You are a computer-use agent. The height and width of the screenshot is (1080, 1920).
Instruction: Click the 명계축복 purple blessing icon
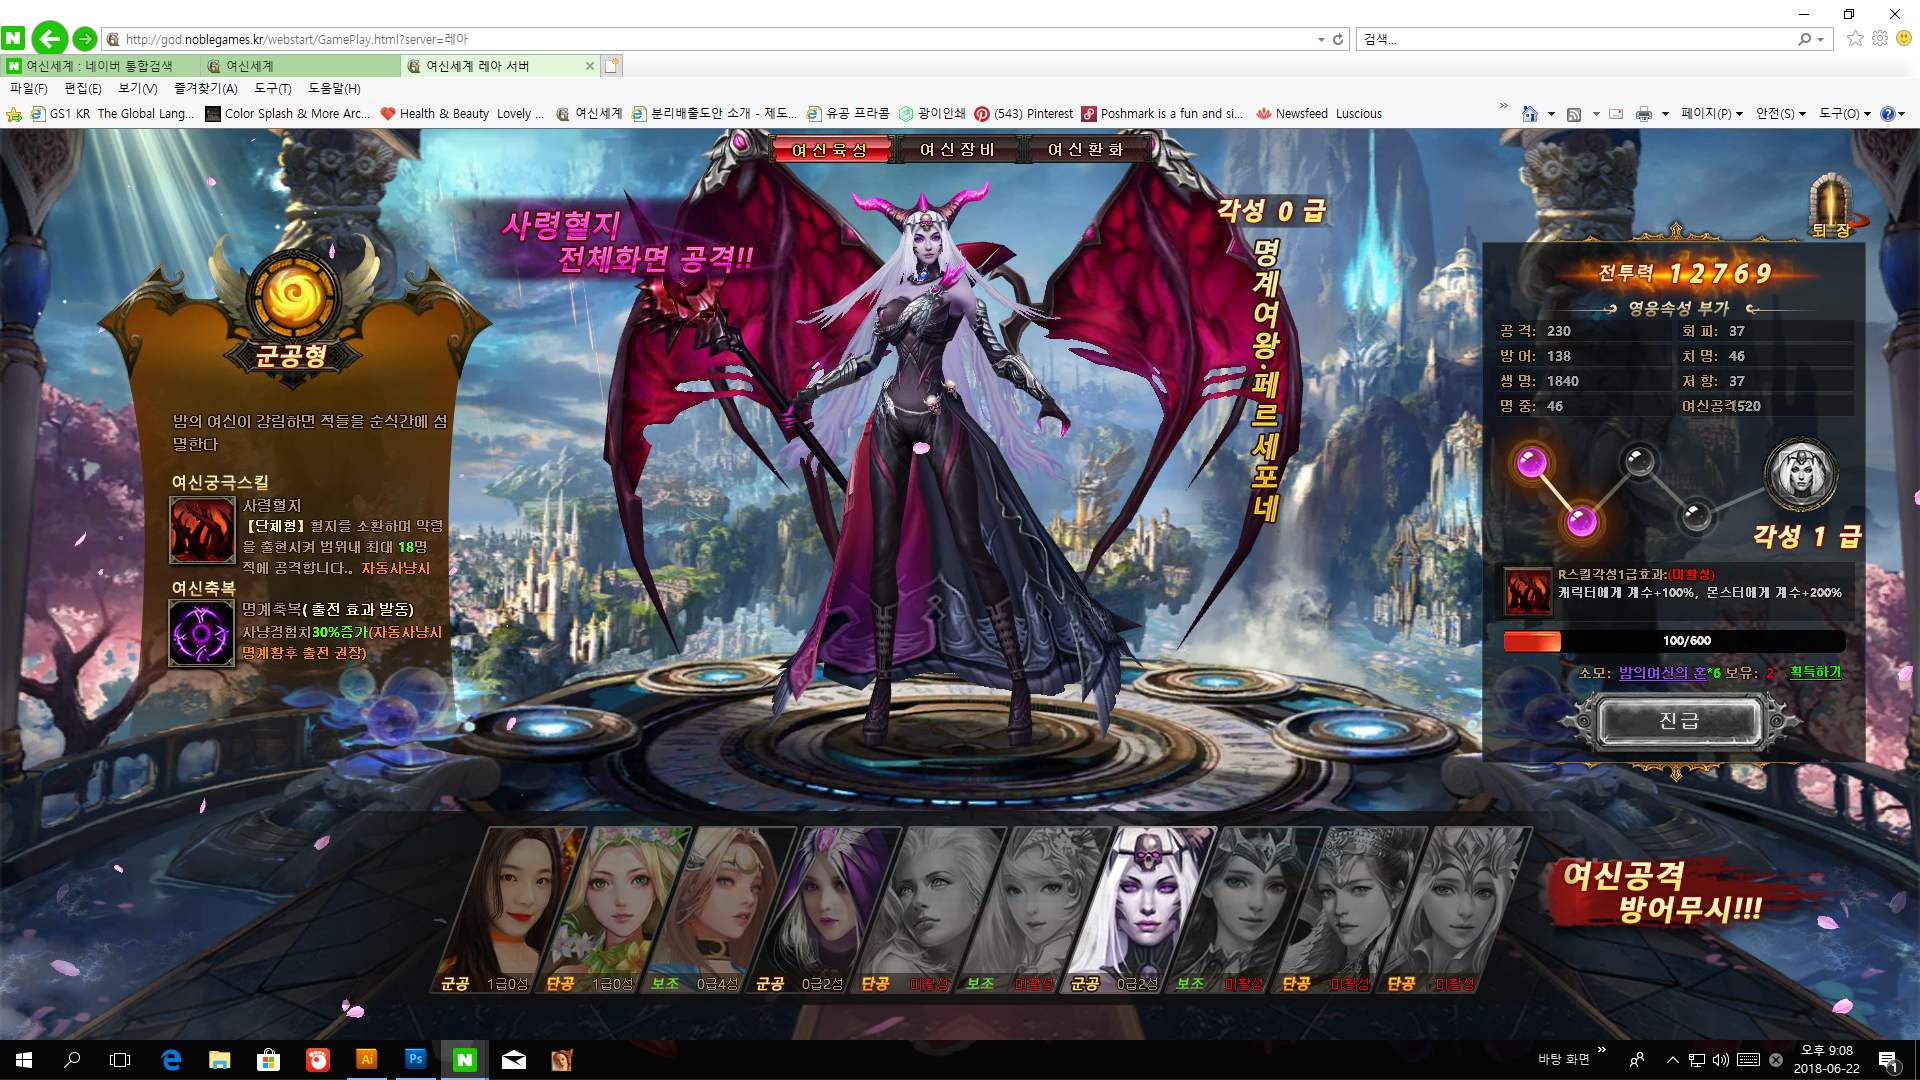tap(202, 633)
